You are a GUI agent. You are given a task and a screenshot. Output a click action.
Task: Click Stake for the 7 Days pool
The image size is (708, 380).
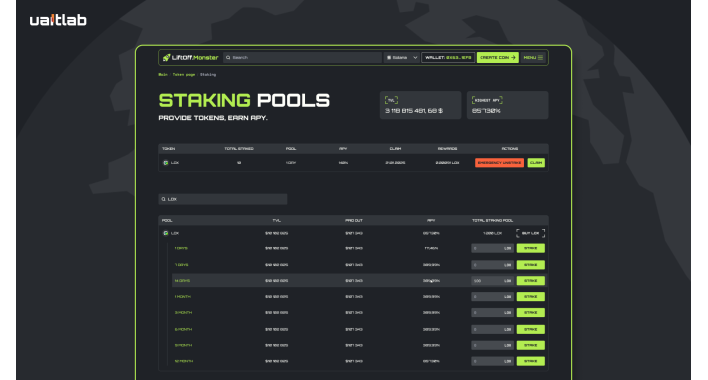click(531, 265)
